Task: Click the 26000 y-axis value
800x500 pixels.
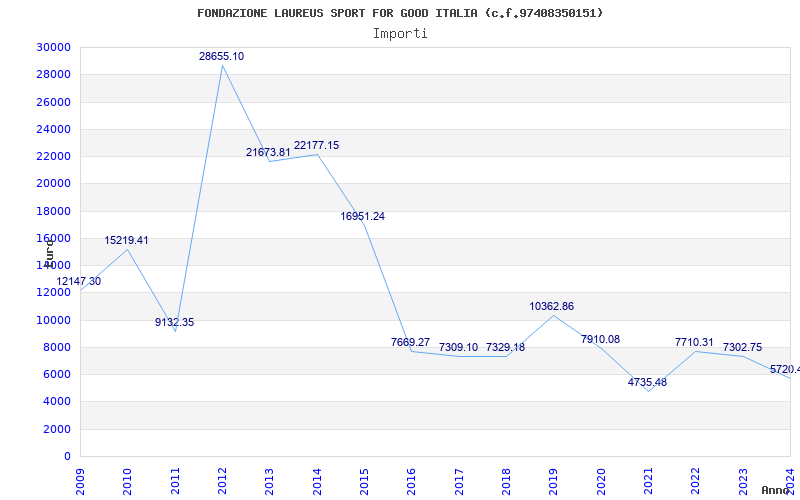Action: coord(54,102)
